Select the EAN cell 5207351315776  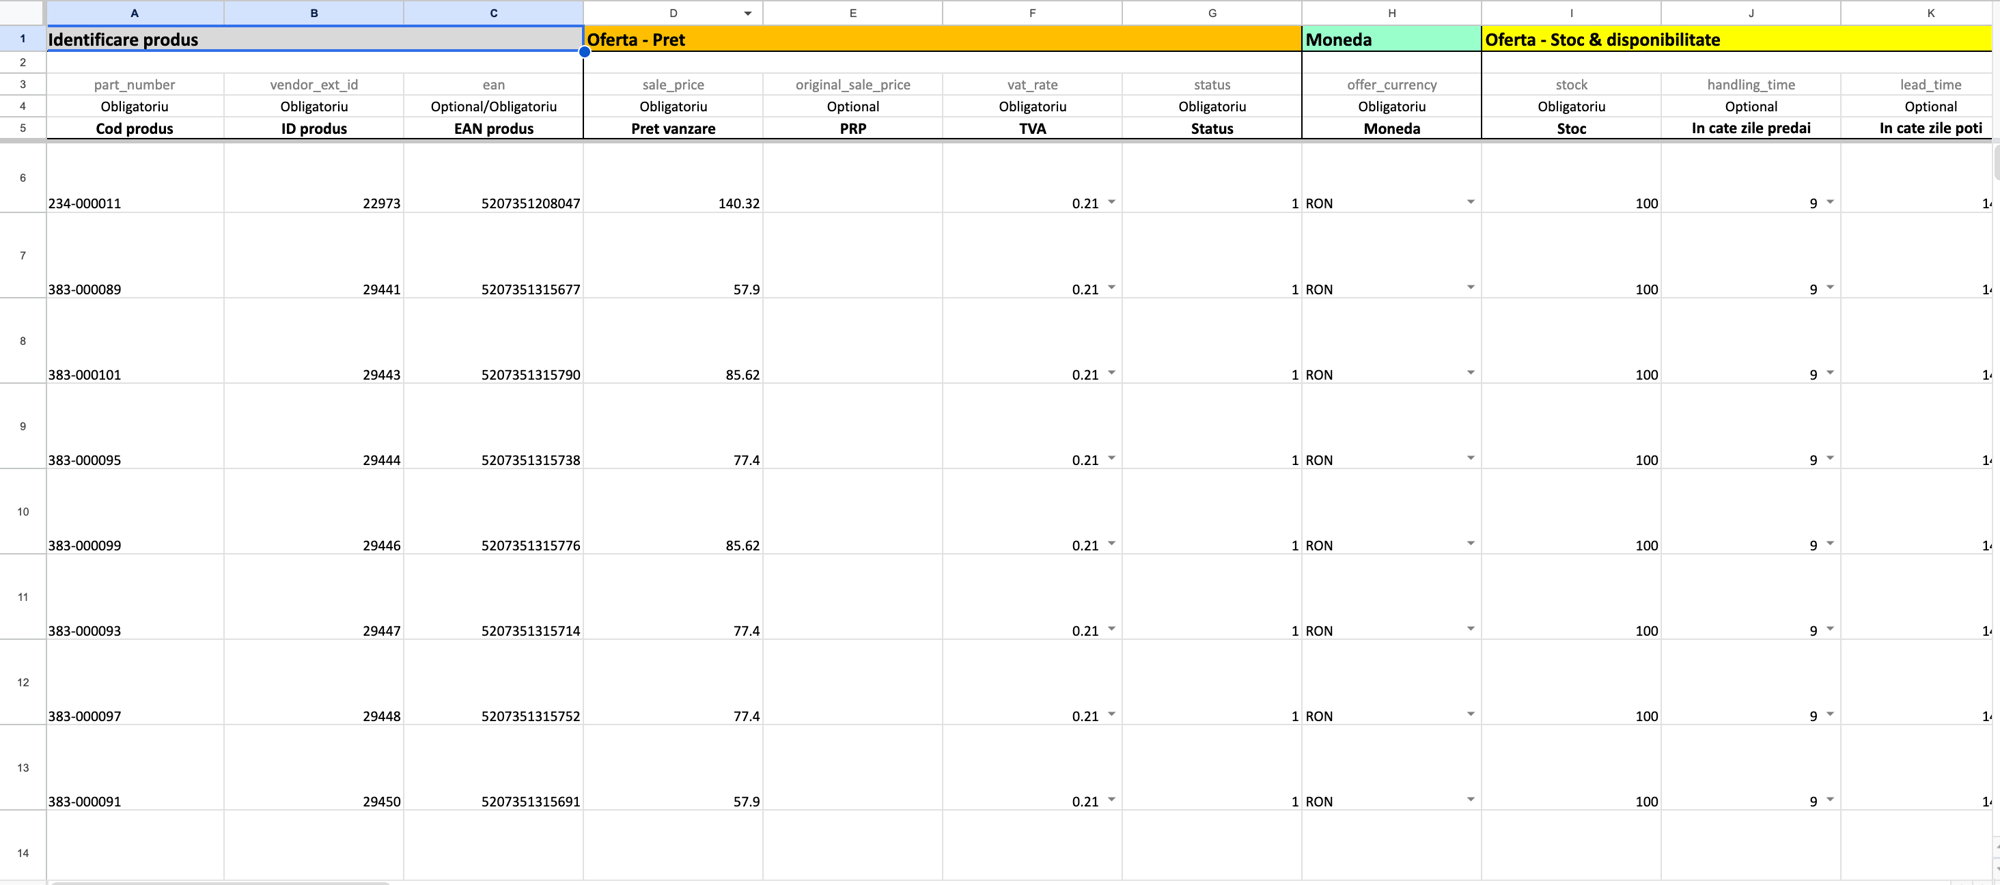[493, 545]
